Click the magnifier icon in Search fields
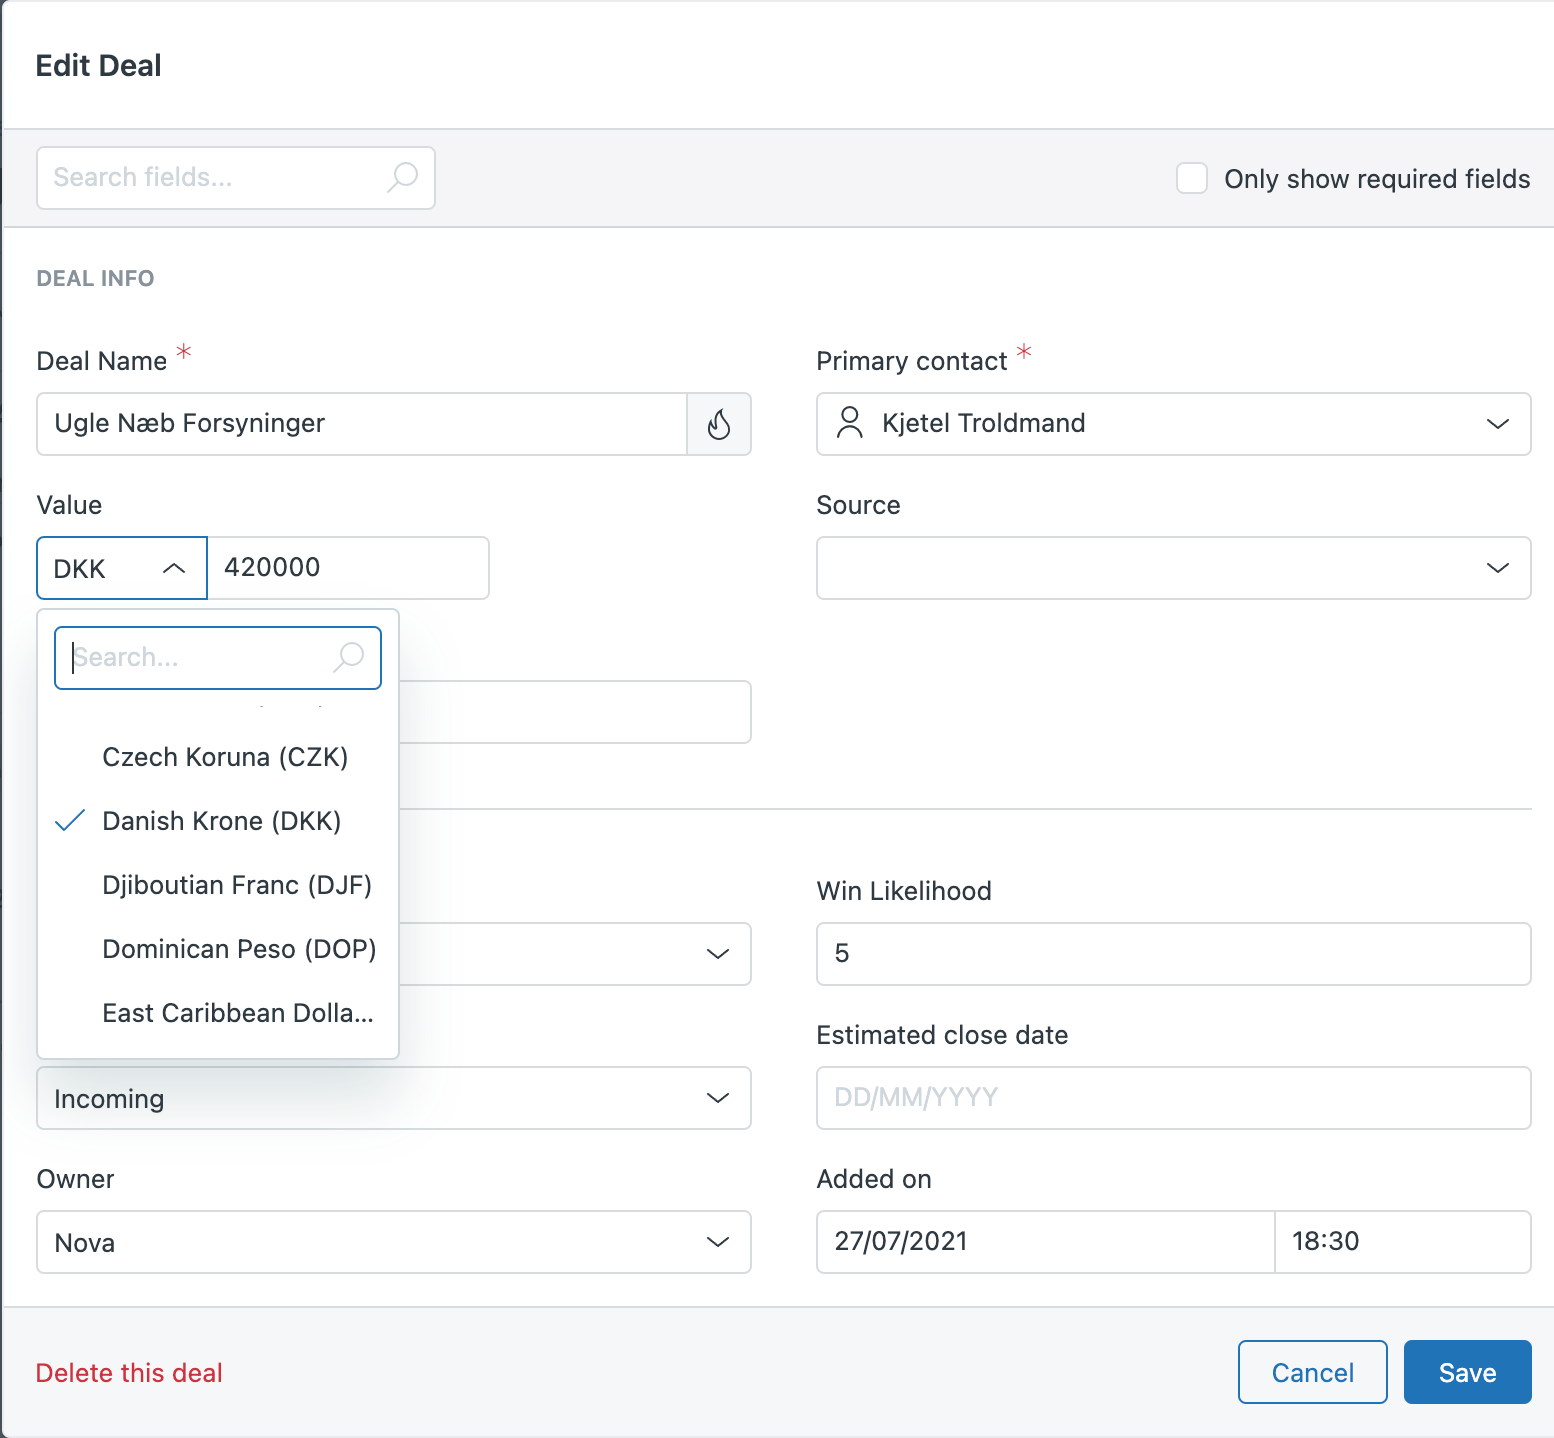Screen dimensions: 1554x1438 coord(402,177)
